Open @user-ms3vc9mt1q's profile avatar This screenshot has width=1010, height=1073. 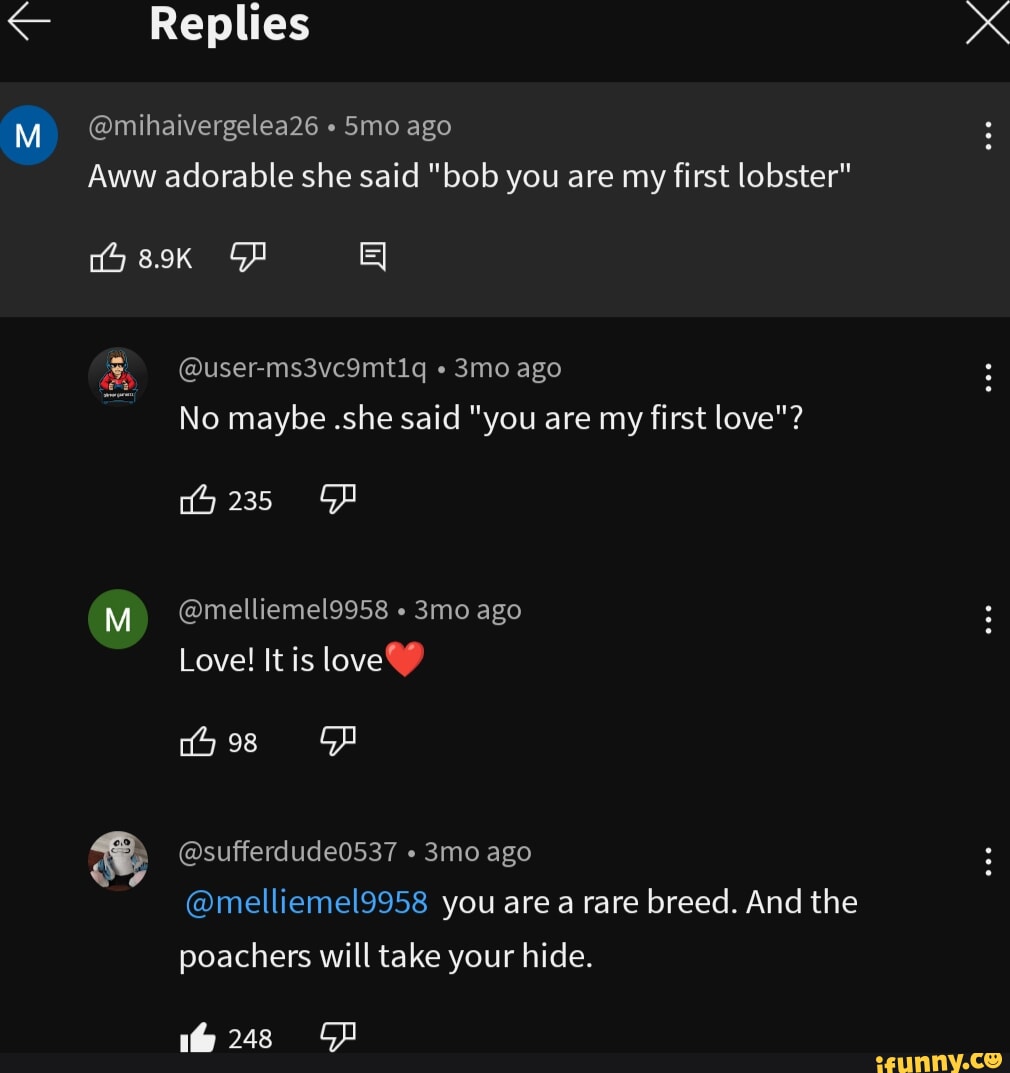[x=118, y=377]
